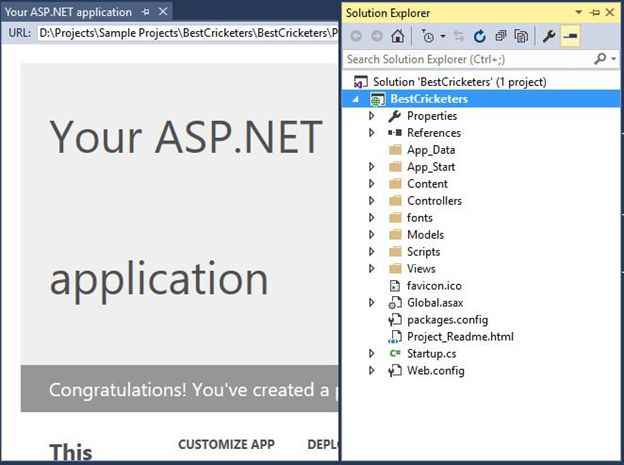Select the Global.asax file icon
This screenshot has height=465, width=624.
coord(394,303)
